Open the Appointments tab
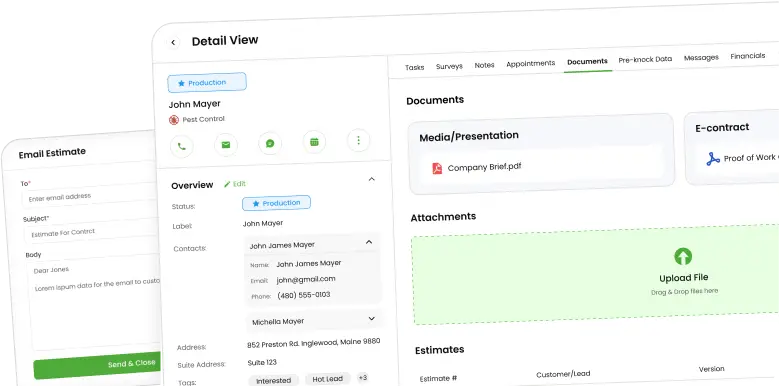Image resolution: width=779 pixels, height=386 pixels. tap(531, 64)
